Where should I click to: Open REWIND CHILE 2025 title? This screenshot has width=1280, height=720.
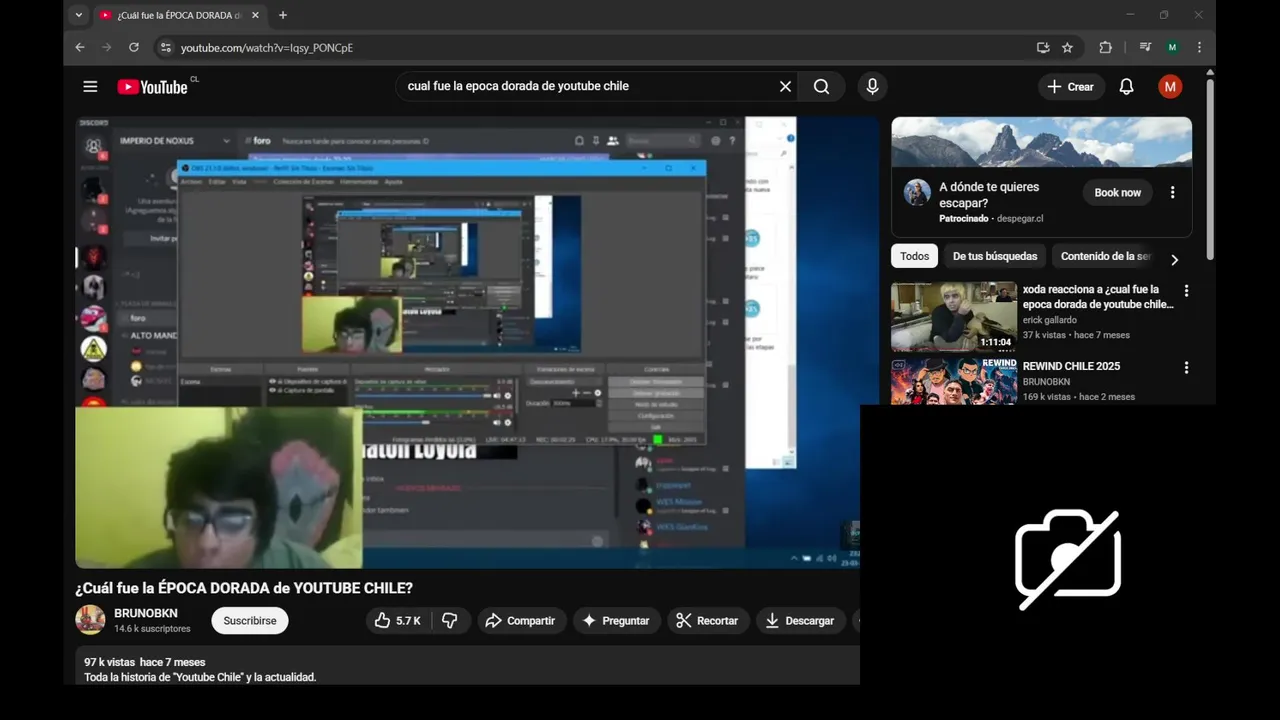[1071, 367]
